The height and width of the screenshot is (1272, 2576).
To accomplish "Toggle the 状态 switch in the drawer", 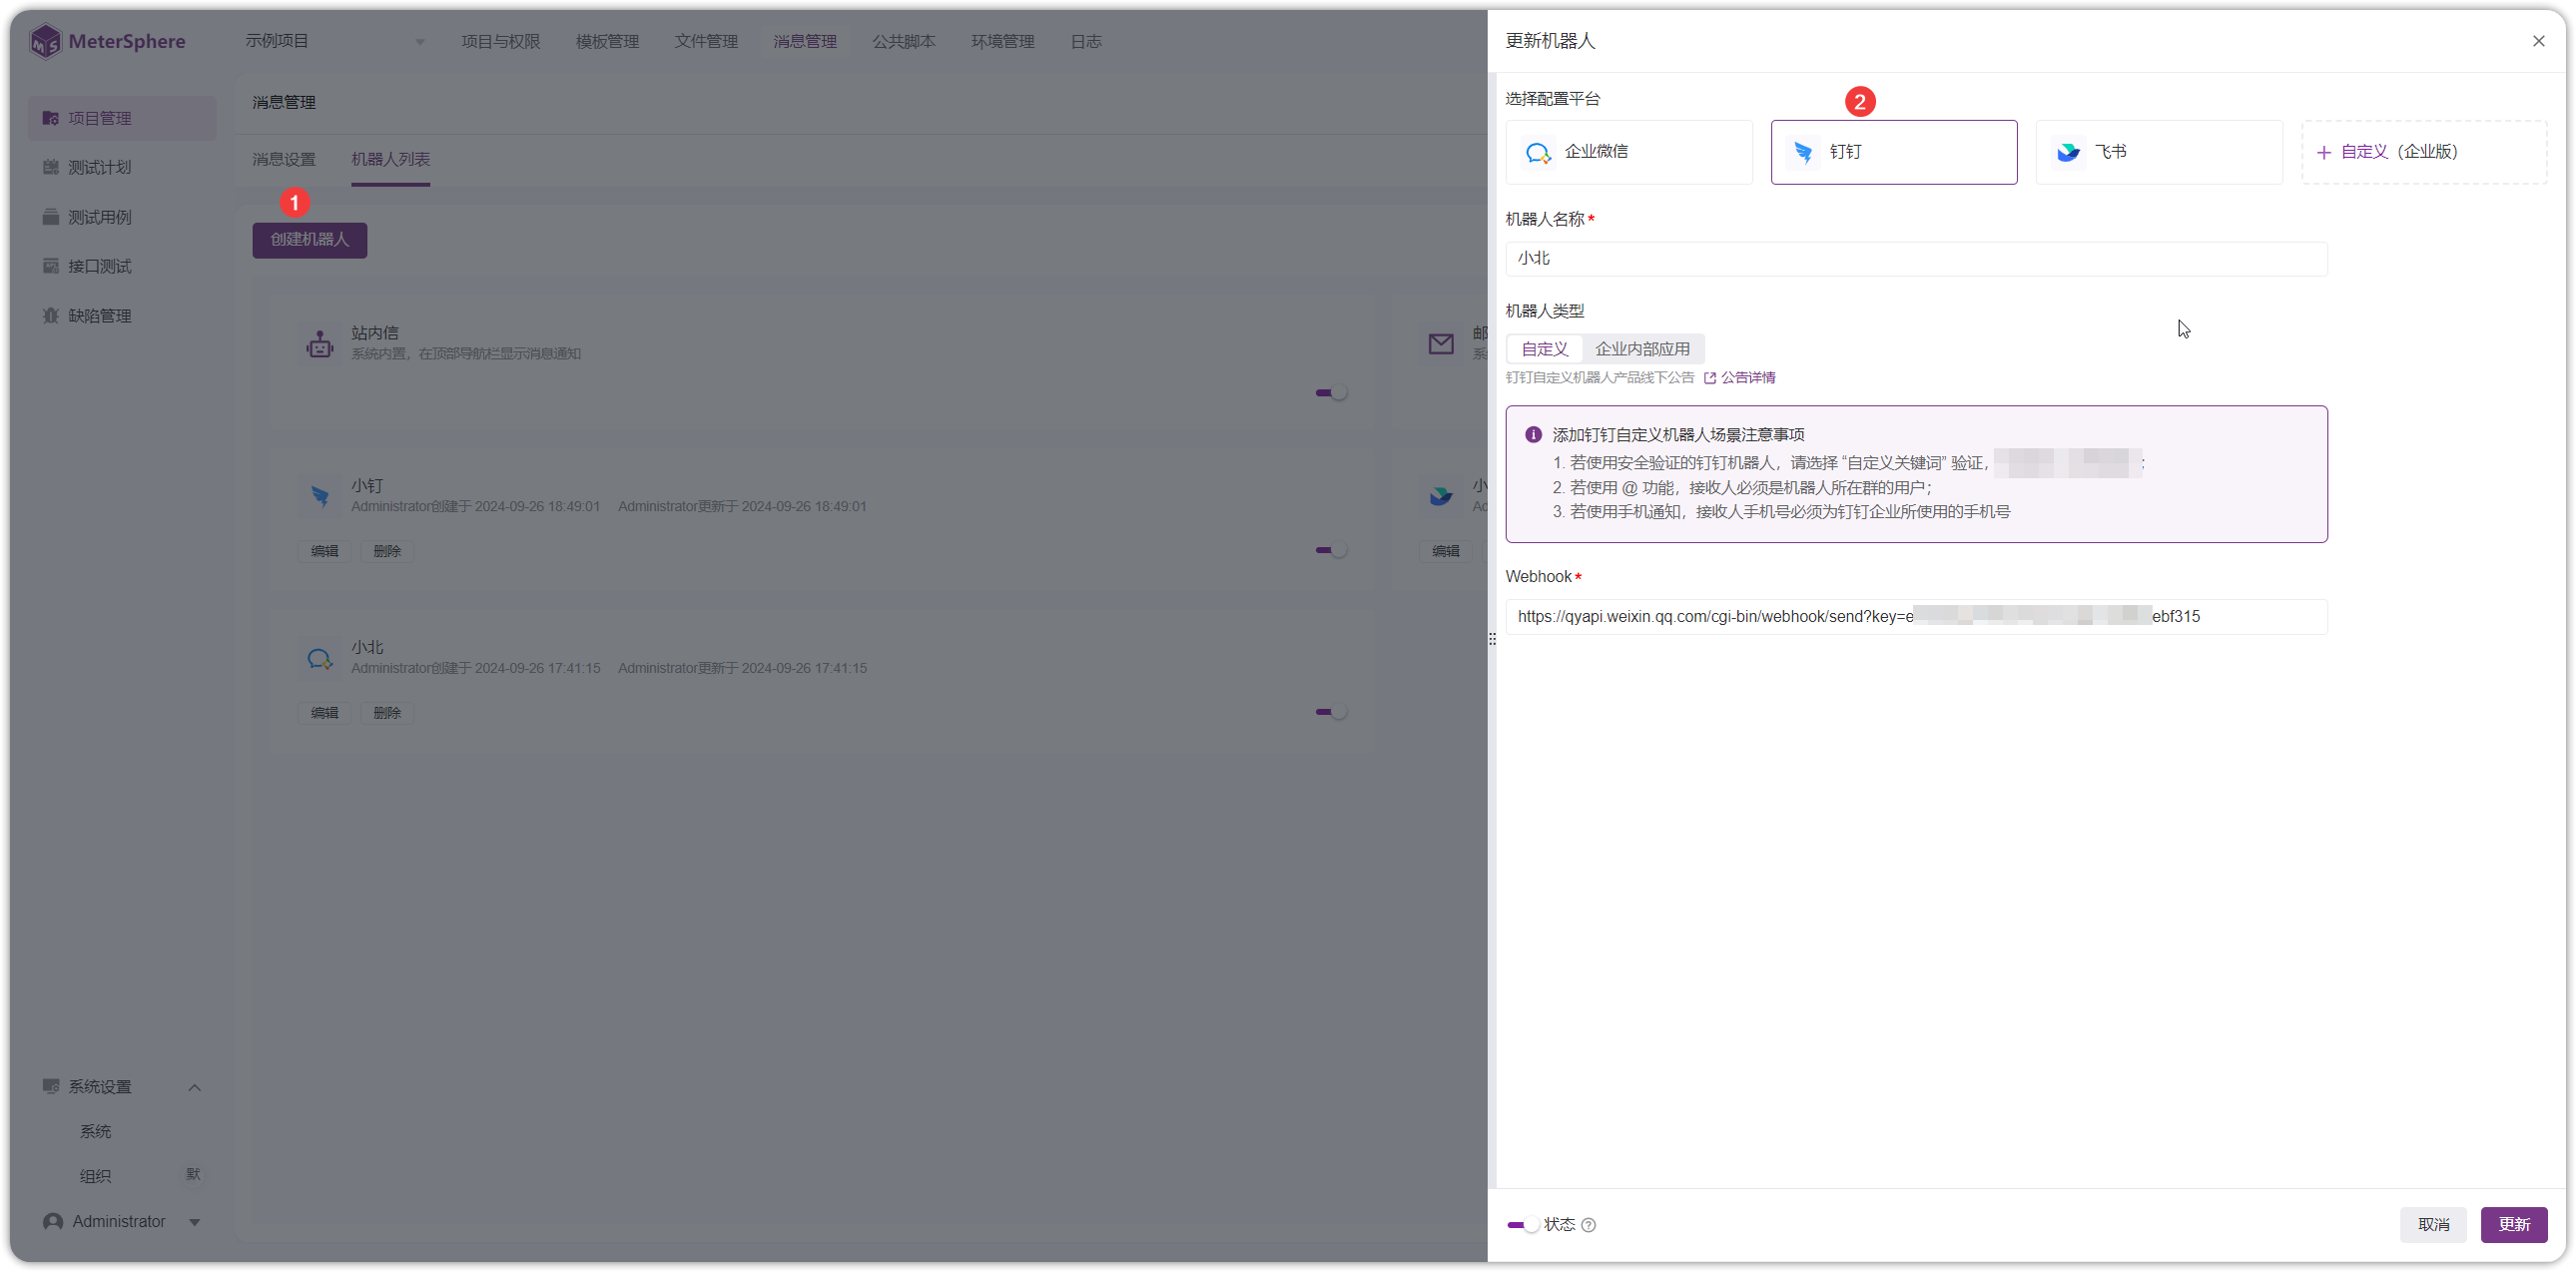I will click(x=1522, y=1225).
